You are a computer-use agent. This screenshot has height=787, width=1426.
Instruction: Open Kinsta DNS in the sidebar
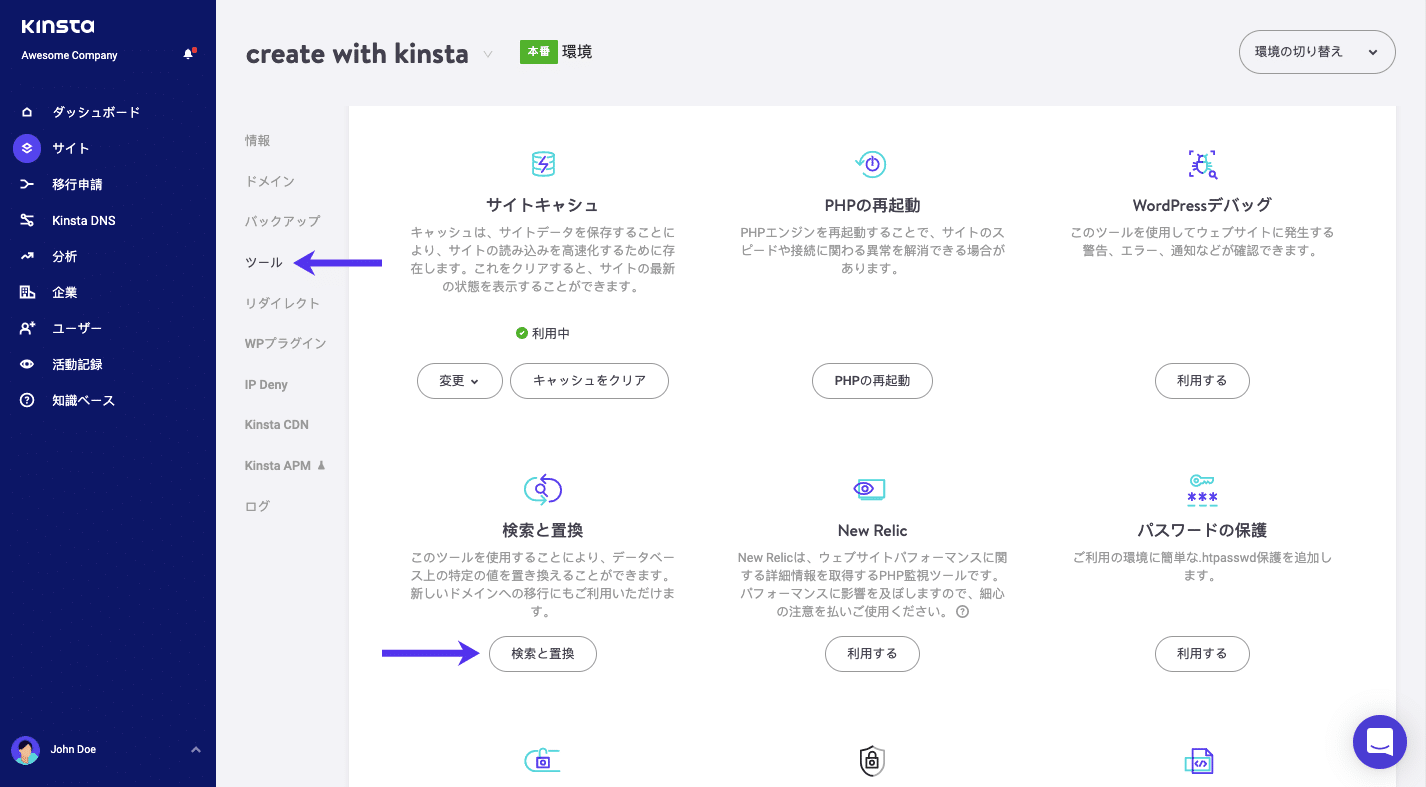84,220
